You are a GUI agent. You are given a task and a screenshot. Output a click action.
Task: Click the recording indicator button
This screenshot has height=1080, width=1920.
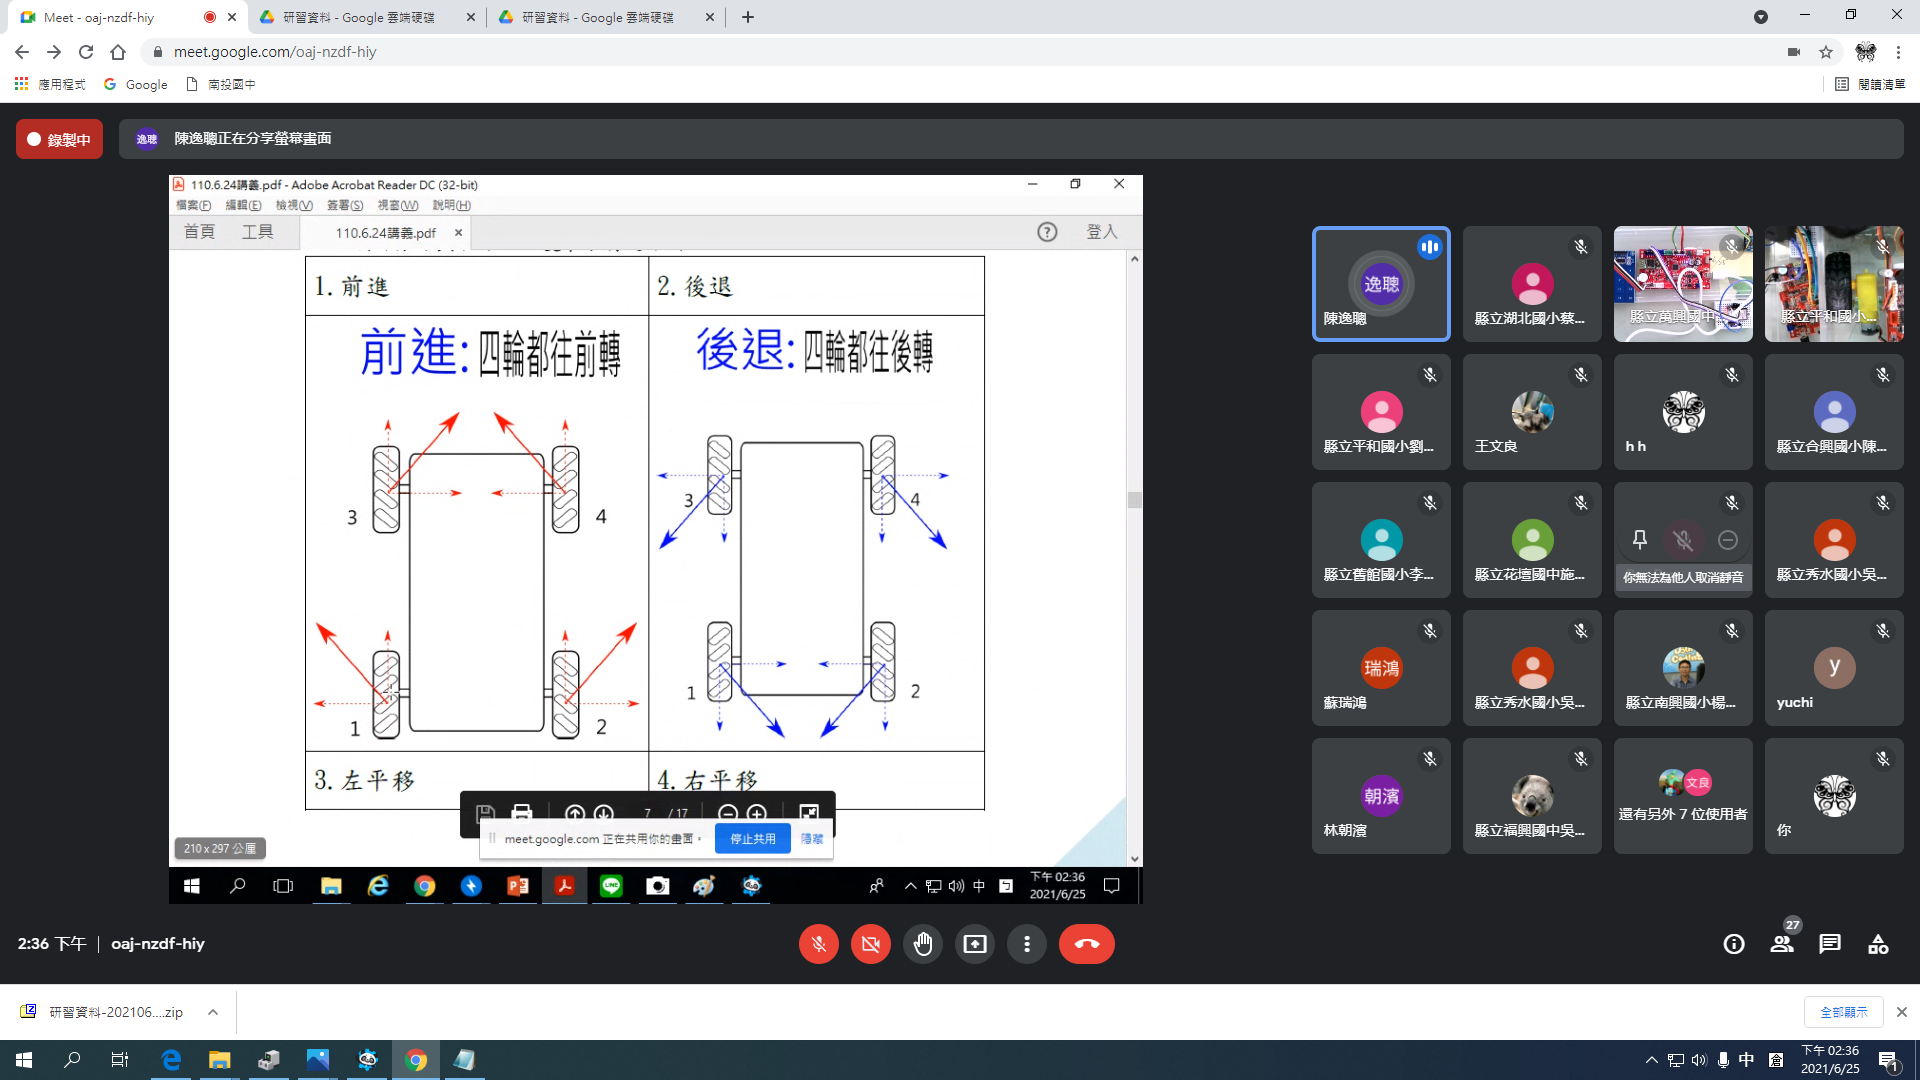click(59, 139)
